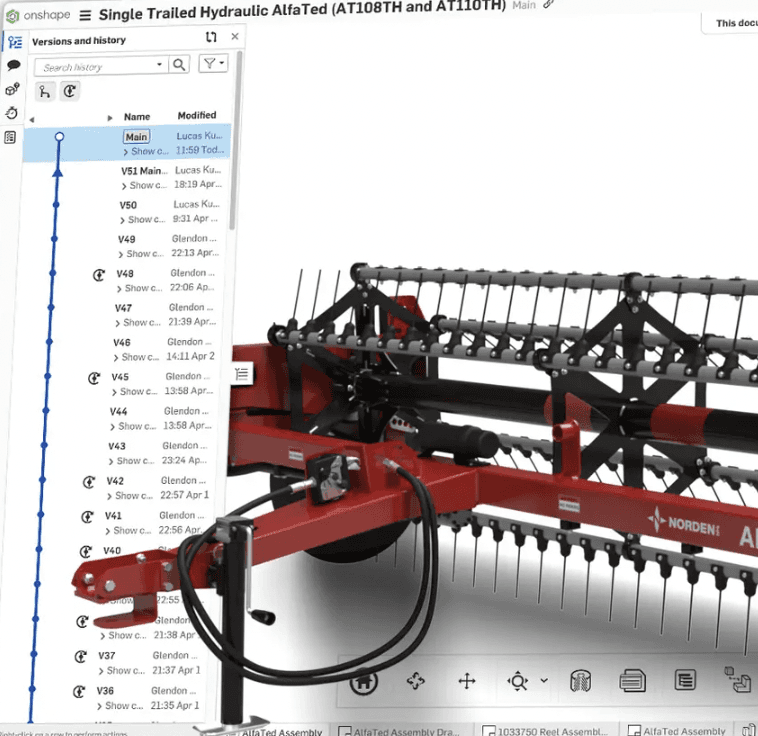758x736 pixels.
Task: Click the release icon next to V36
Action: click(x=79, y=692)
